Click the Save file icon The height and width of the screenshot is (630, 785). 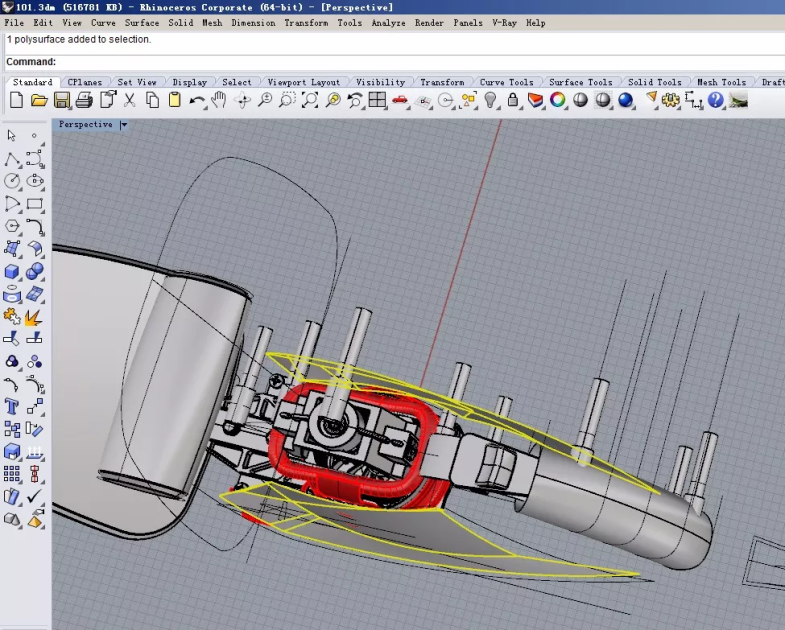62,100
